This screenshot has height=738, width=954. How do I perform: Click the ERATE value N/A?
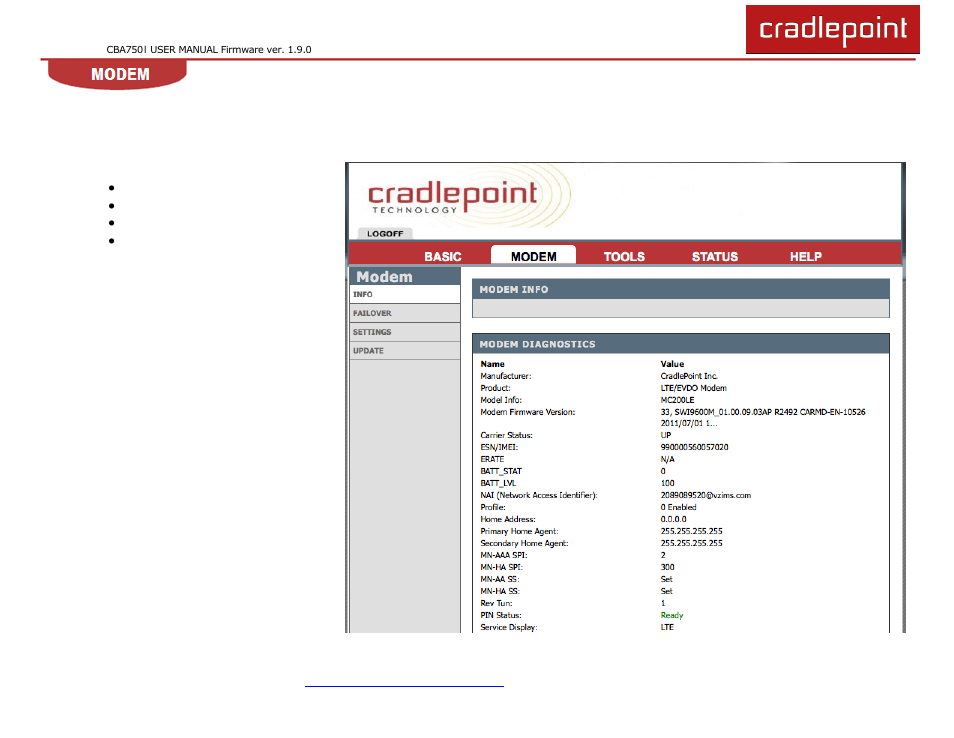click(667, 459)
